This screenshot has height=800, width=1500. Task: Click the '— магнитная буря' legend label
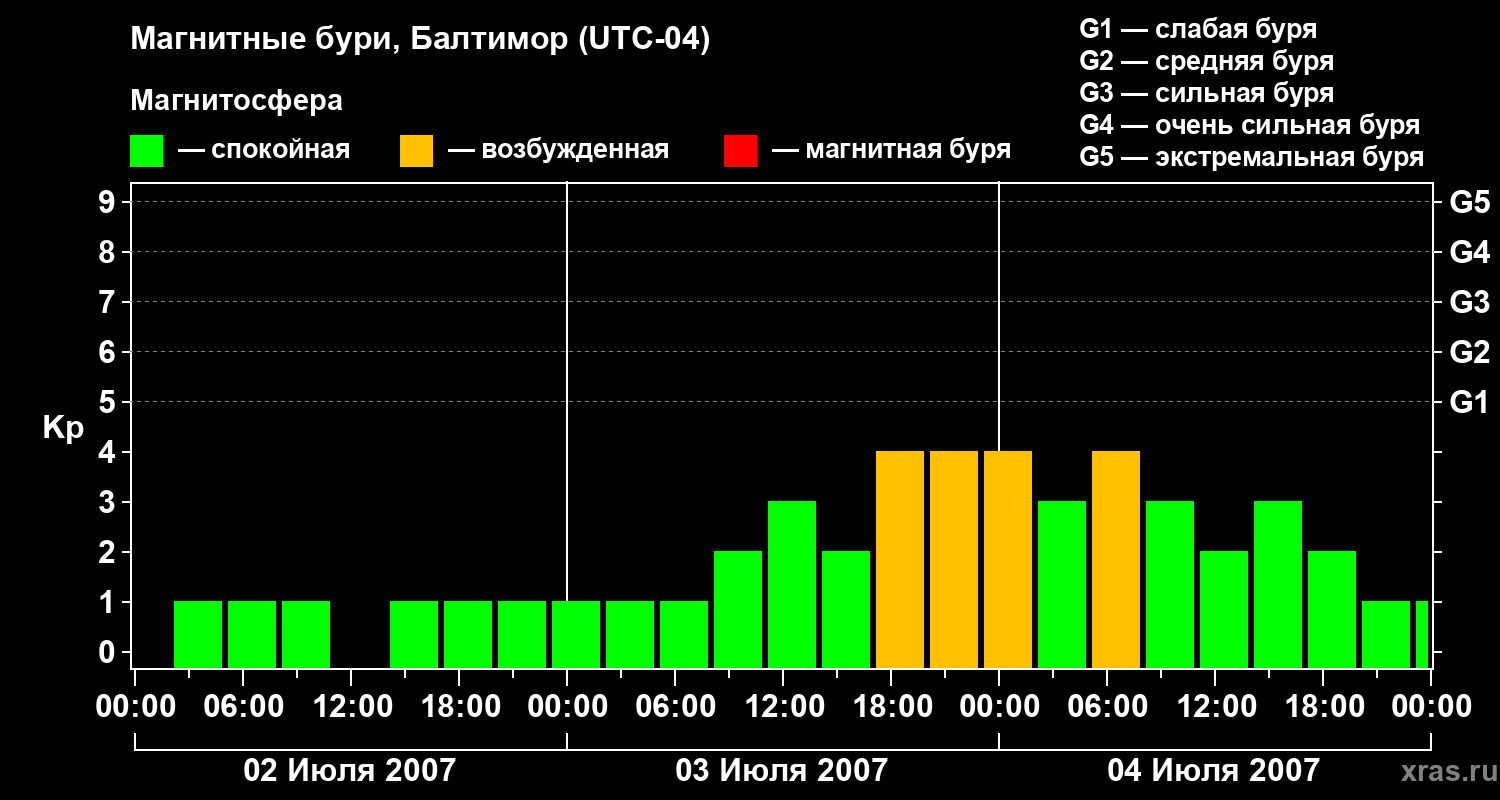pos(891,150)
